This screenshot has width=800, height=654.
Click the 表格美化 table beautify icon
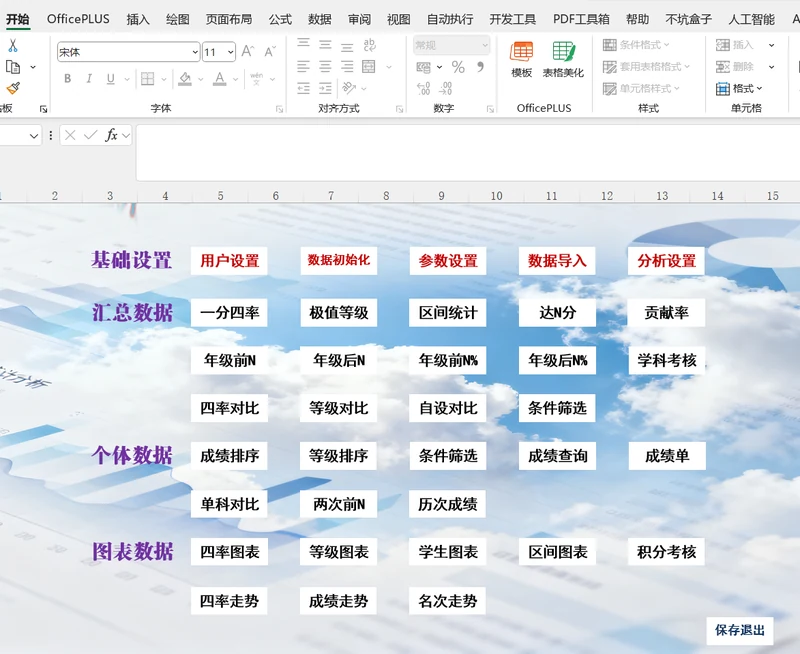(x=563, y=59)
